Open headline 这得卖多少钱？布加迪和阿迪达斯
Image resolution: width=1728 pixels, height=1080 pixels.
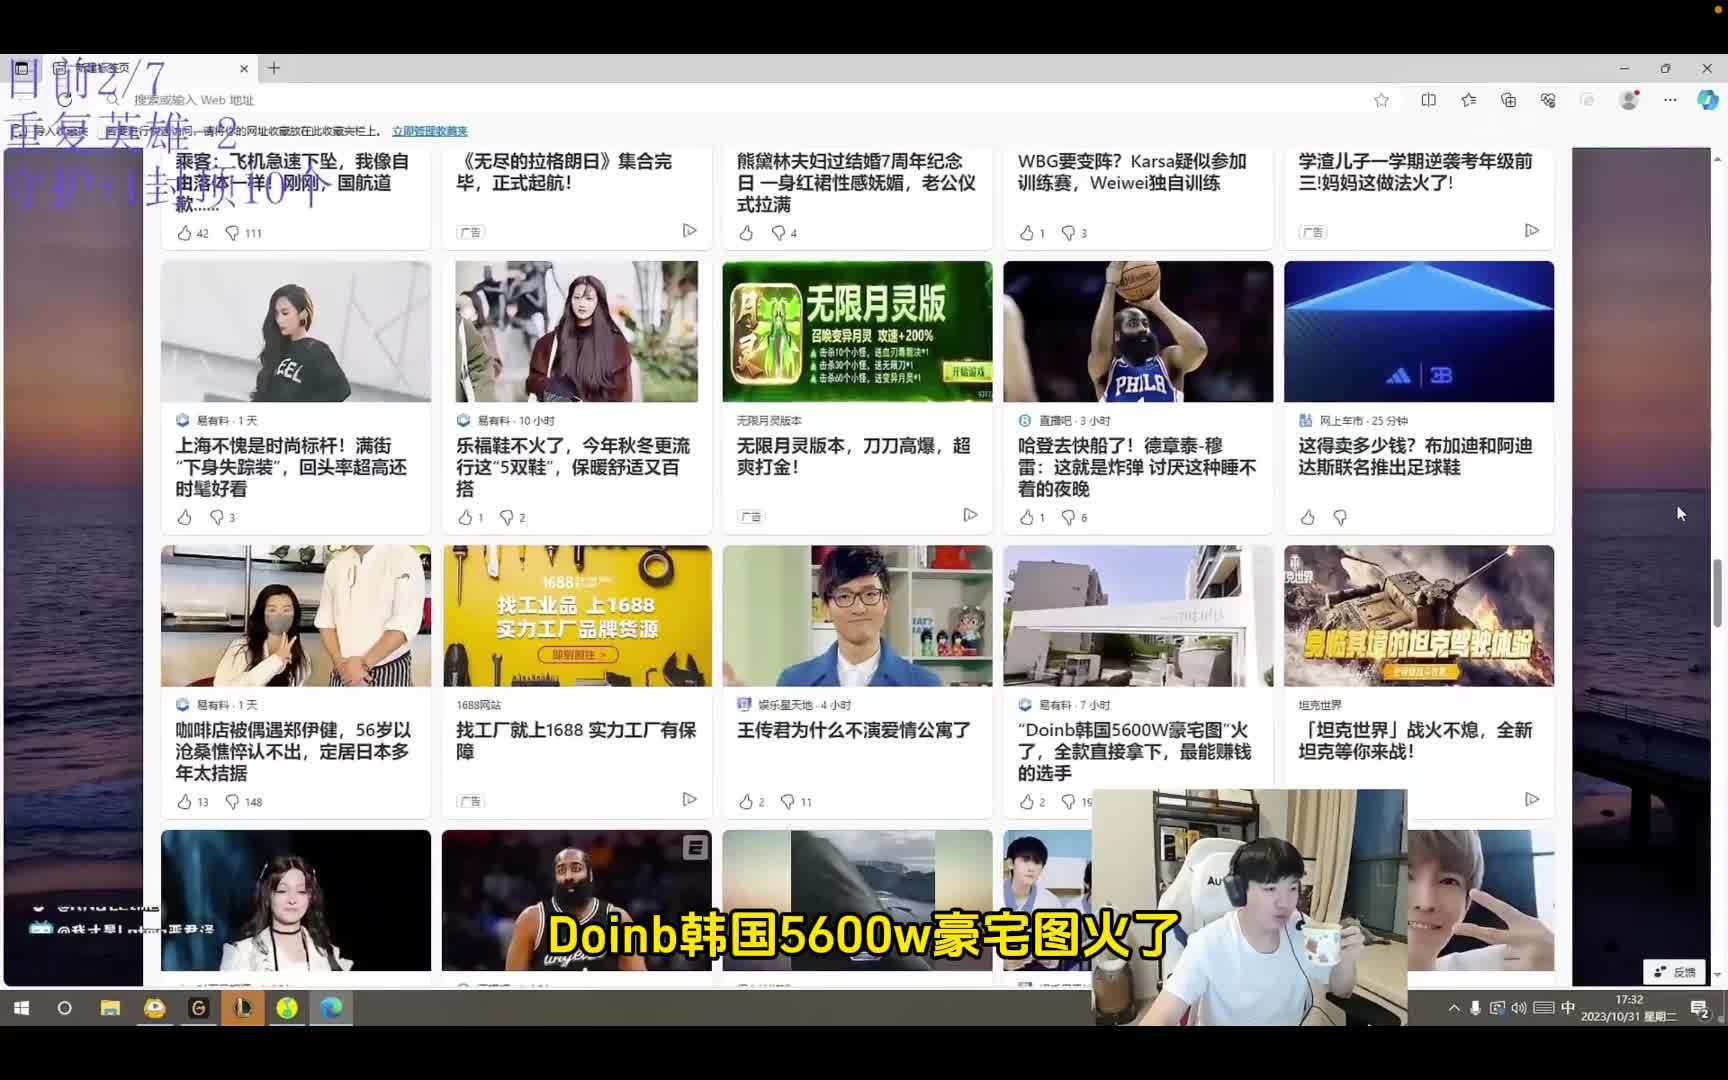coord(1416,456)
